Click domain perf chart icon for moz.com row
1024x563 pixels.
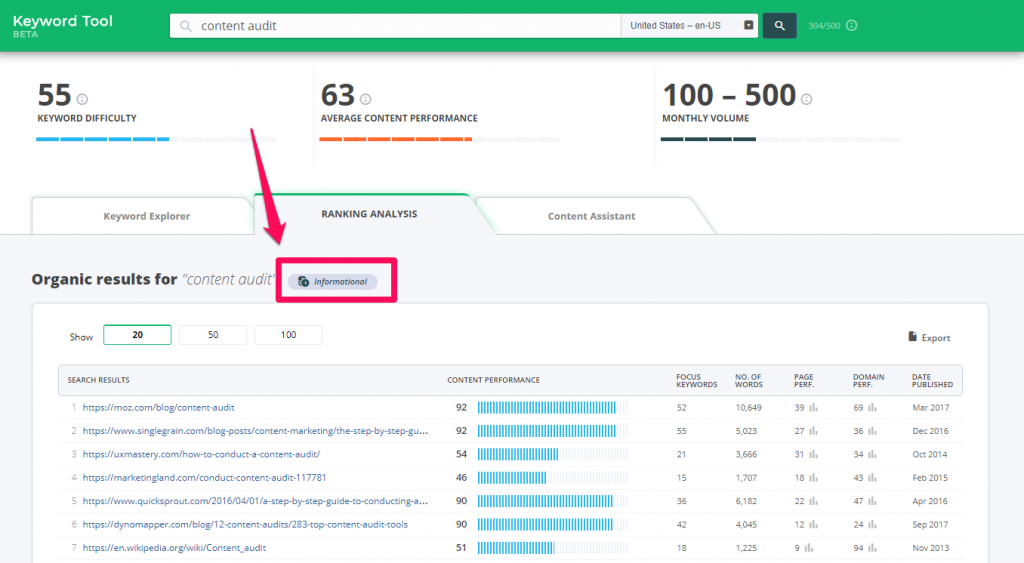(x=872, y=408)
